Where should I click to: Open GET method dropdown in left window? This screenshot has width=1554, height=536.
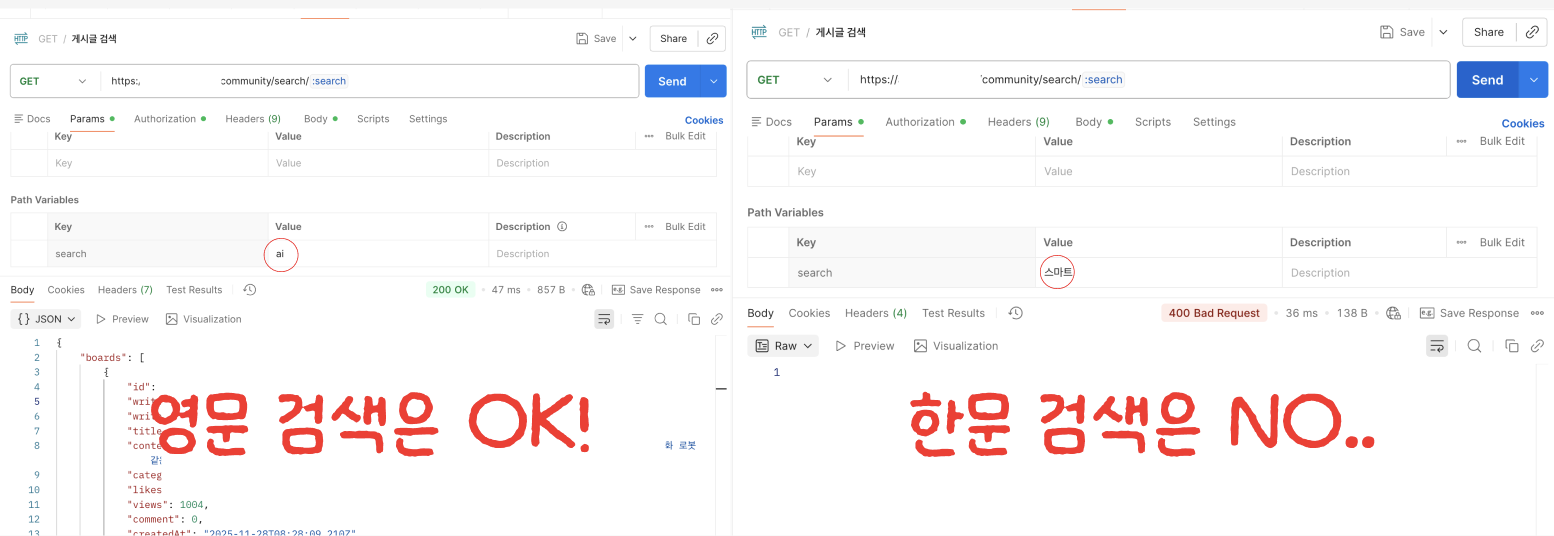click(x=55, y=81)
